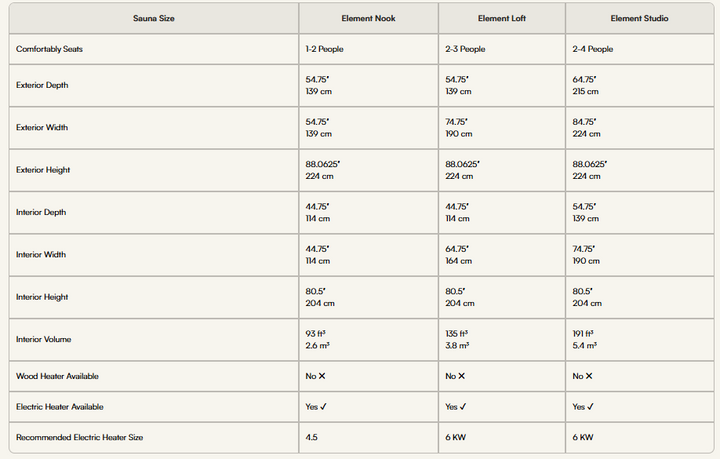
Task: Click the 4.5 heater size value
Action: (x=311, y=437)
